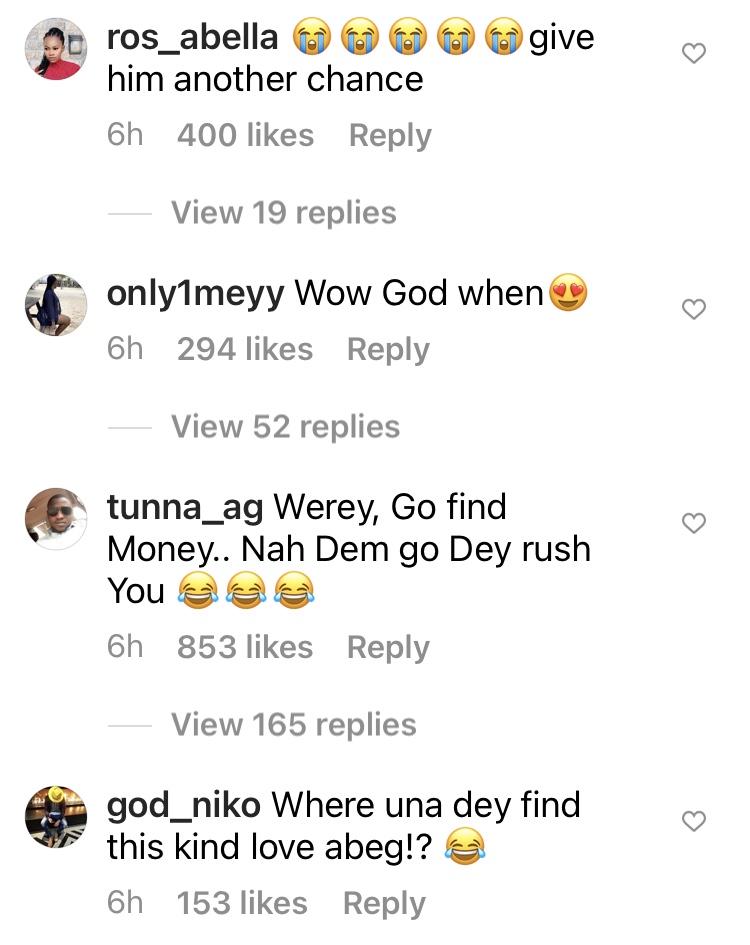
Task: Like the ros_abella comment with heart icon
Action: click(693, 54)
